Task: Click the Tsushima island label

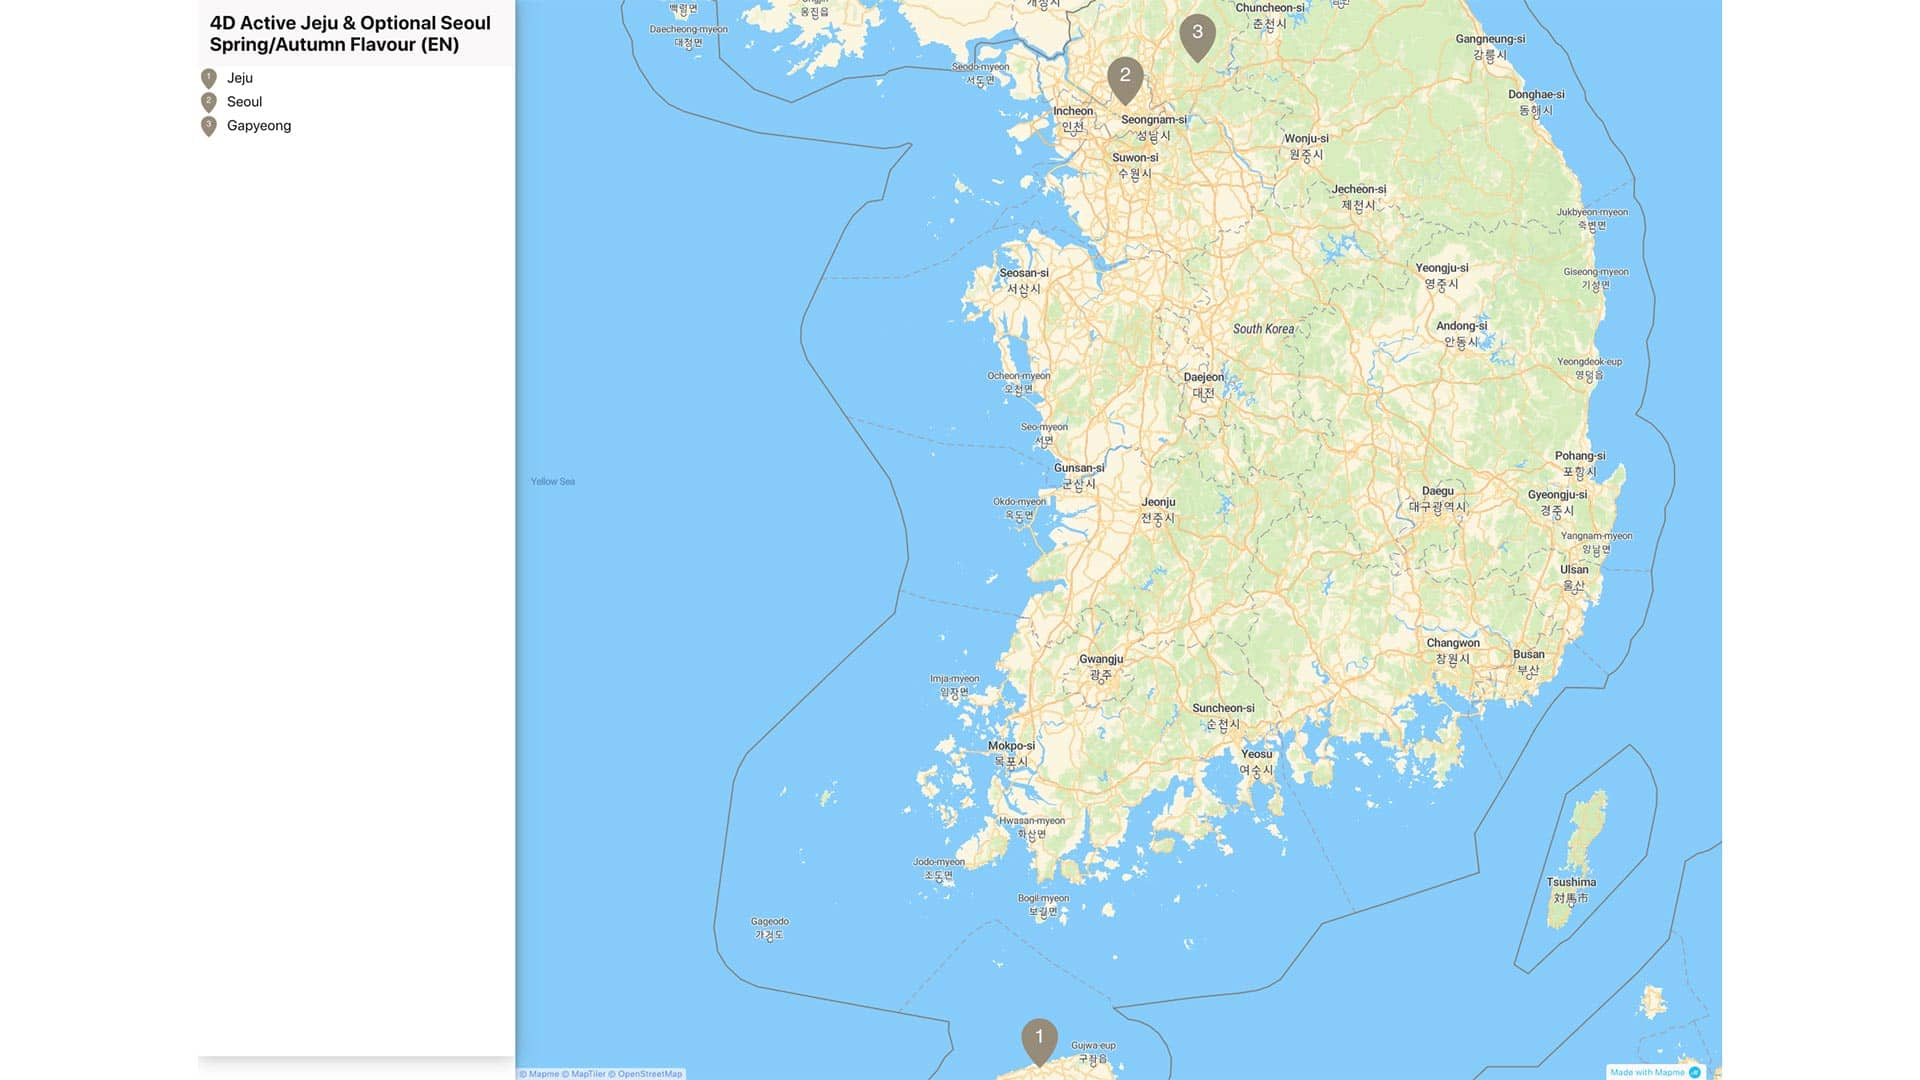Action: pos(1571,883)
